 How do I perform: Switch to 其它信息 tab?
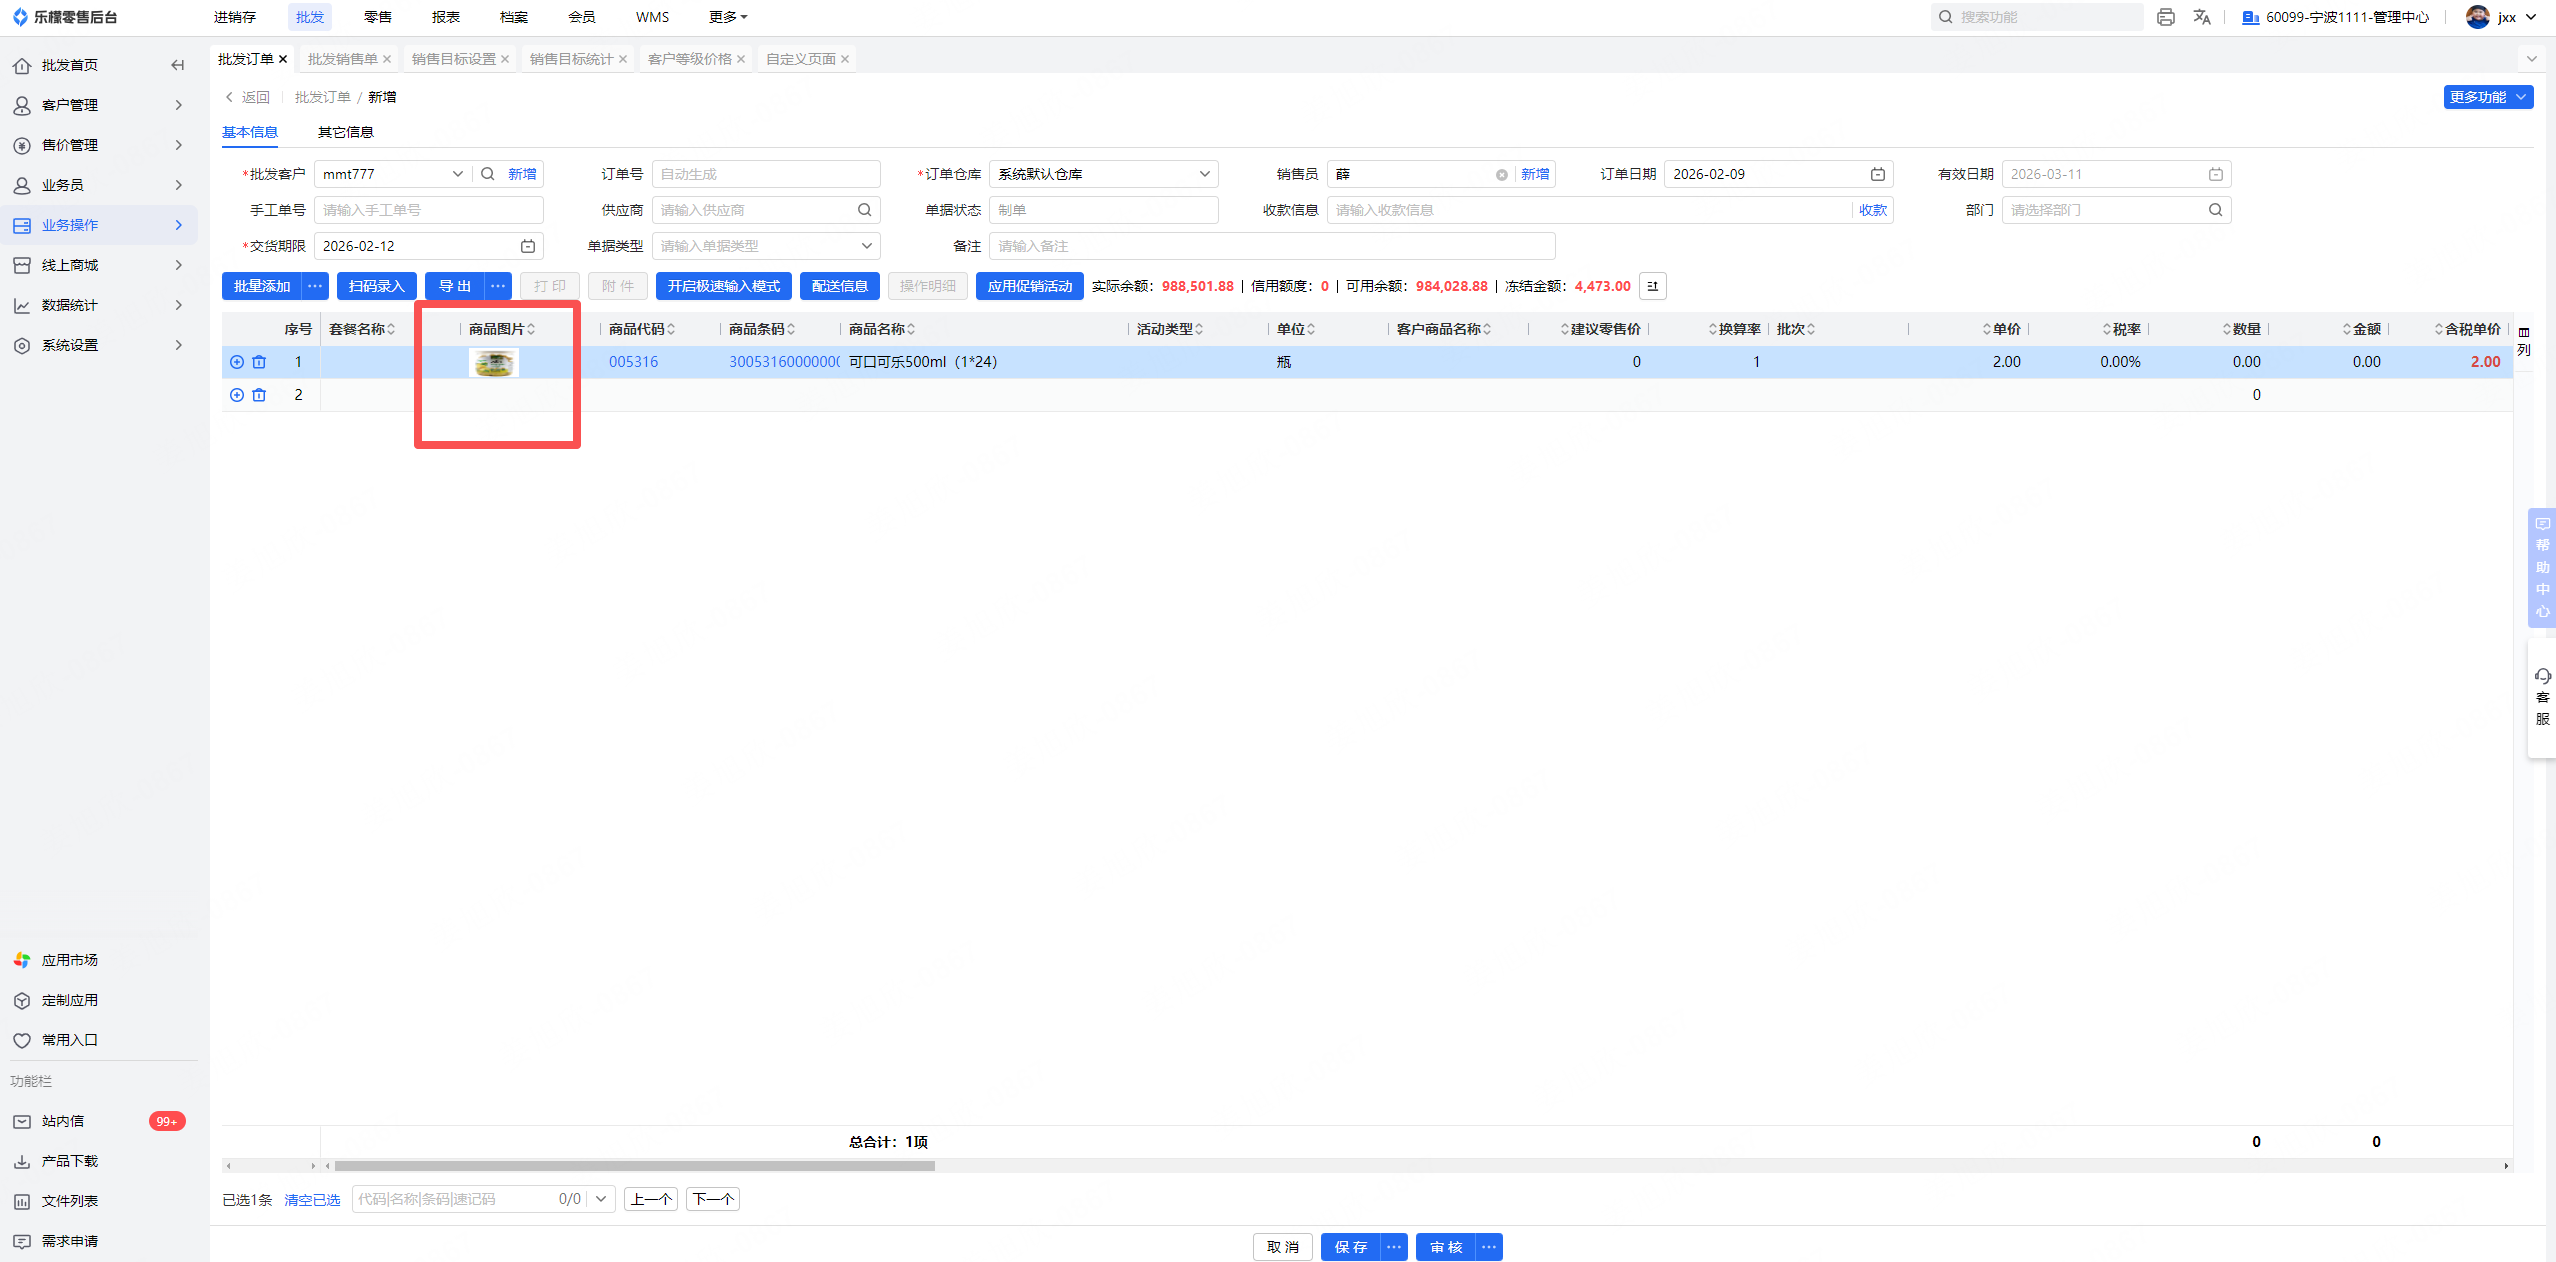point(345,132)
